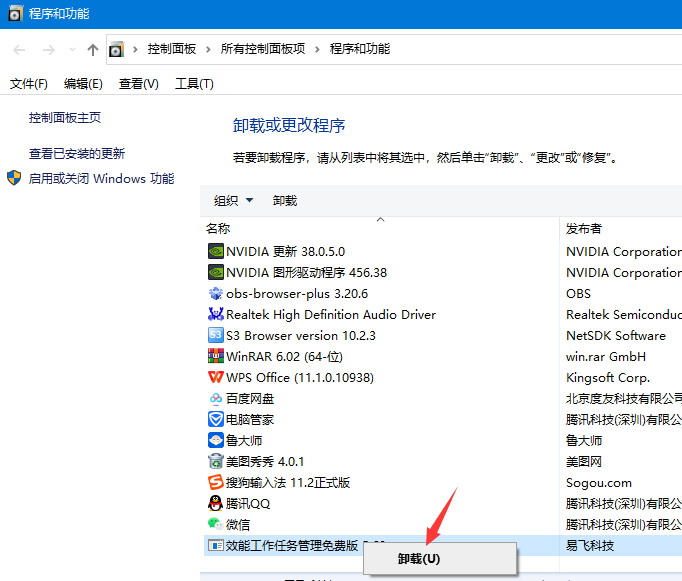Open 启用或关闭 Windows 功能 link
The width and height of the screenshot is (682, 581).
coord(101,178)
